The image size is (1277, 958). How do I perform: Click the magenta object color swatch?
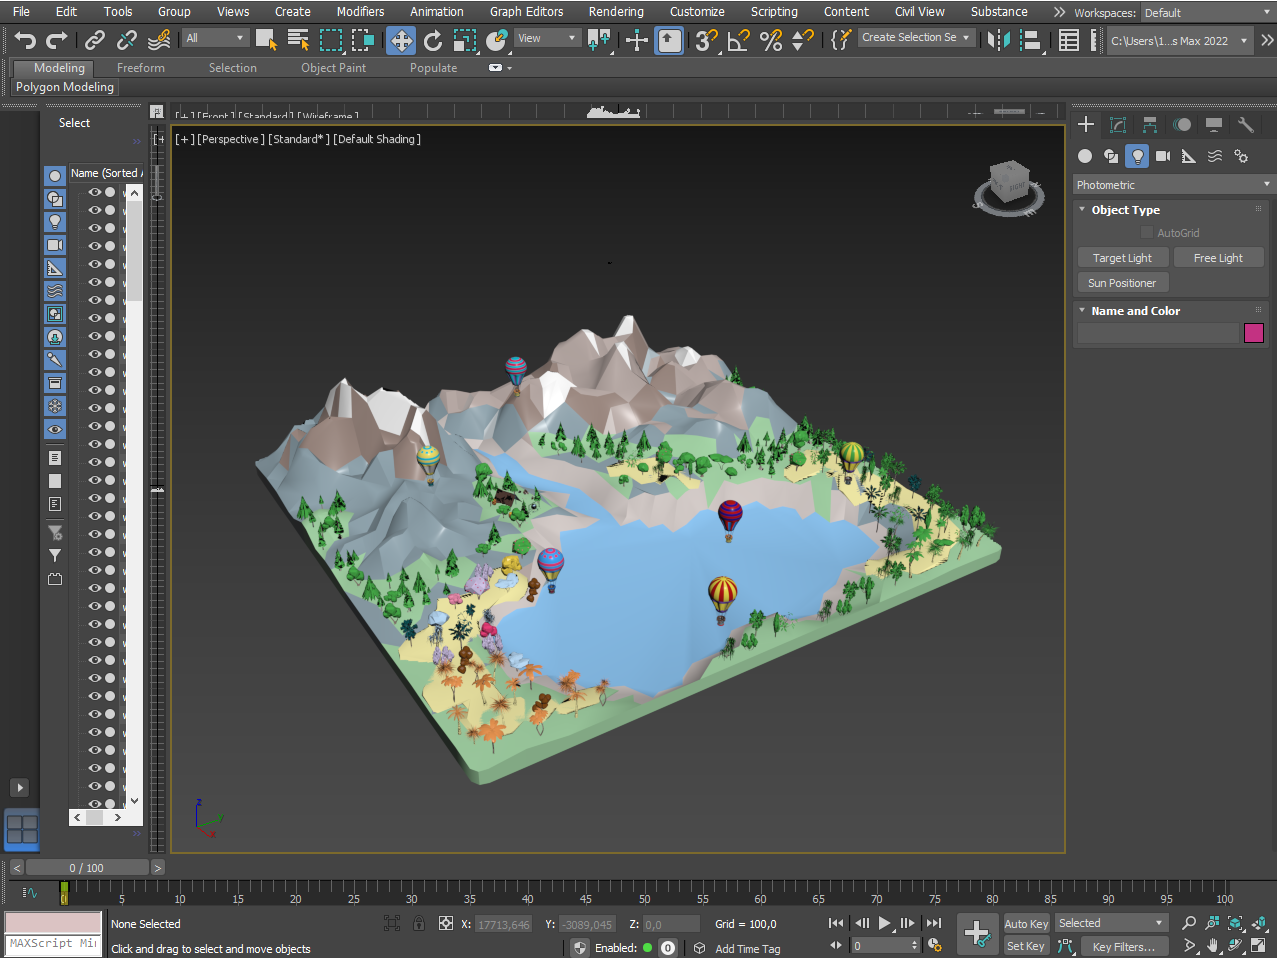tap(1253, 333)
